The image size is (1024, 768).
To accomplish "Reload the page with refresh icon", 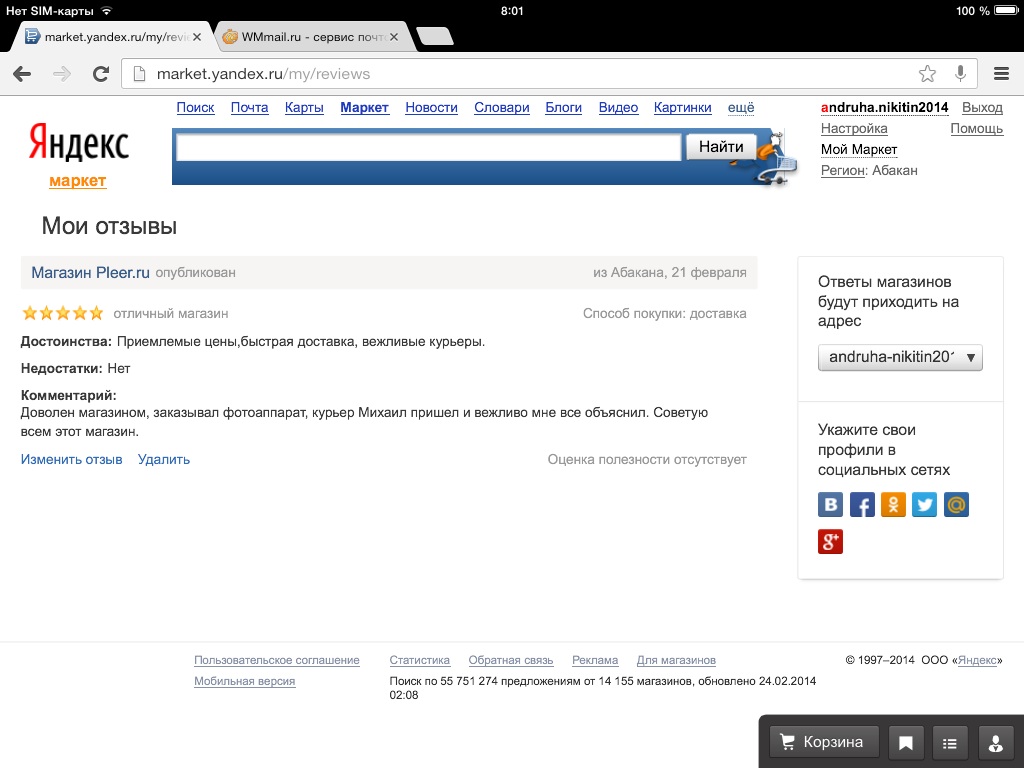I will coord(101,74).
